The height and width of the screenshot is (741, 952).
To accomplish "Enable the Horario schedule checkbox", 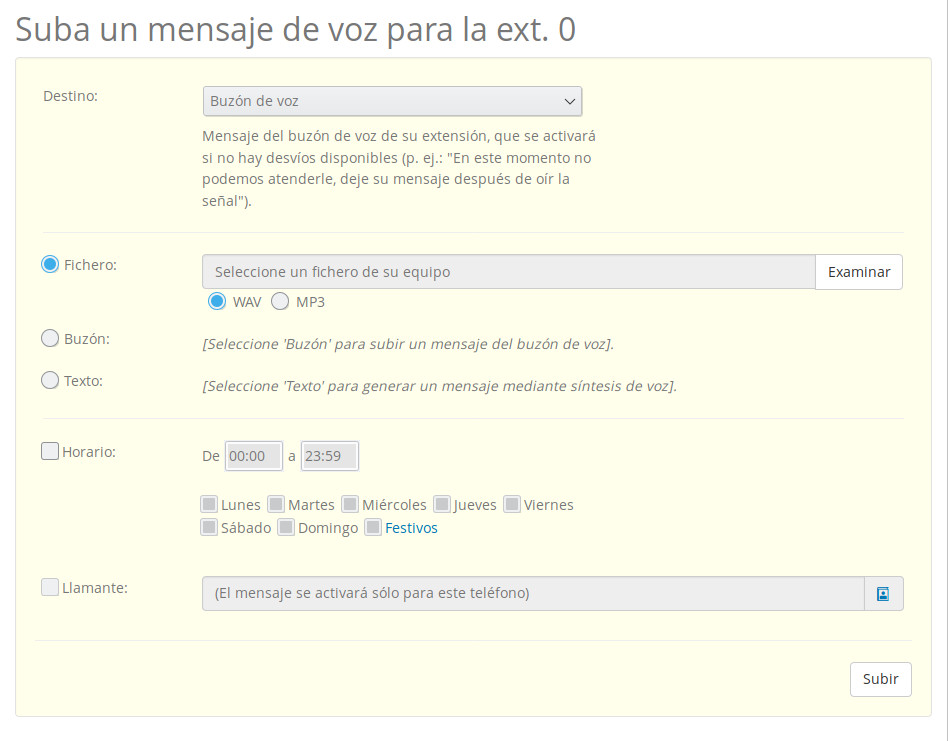I will click(50, 451).
